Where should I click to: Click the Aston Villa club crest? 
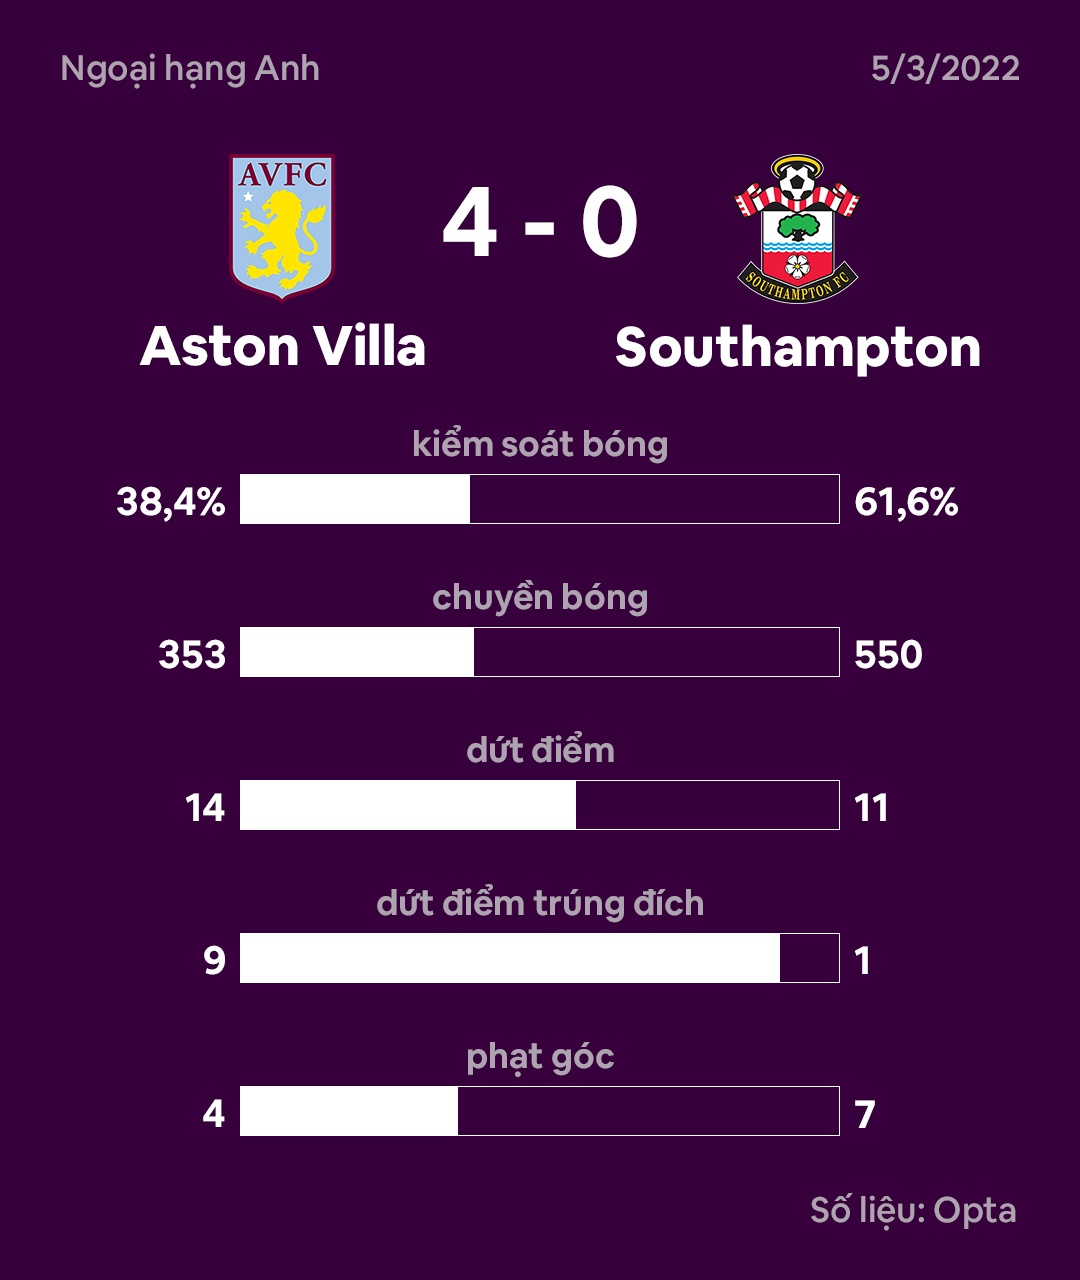[282, 226]
